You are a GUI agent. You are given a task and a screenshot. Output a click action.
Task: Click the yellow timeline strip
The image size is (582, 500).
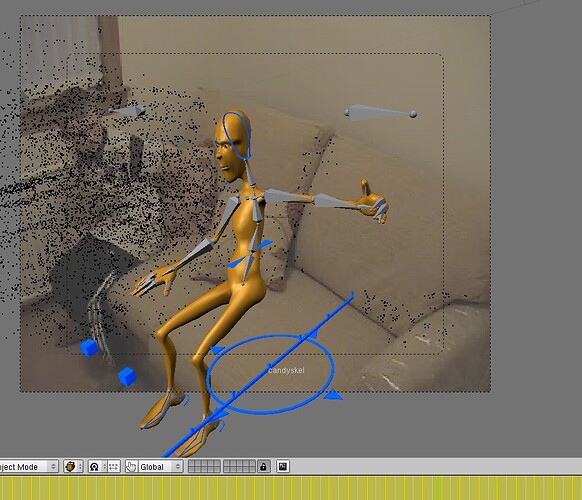(291, 488)
